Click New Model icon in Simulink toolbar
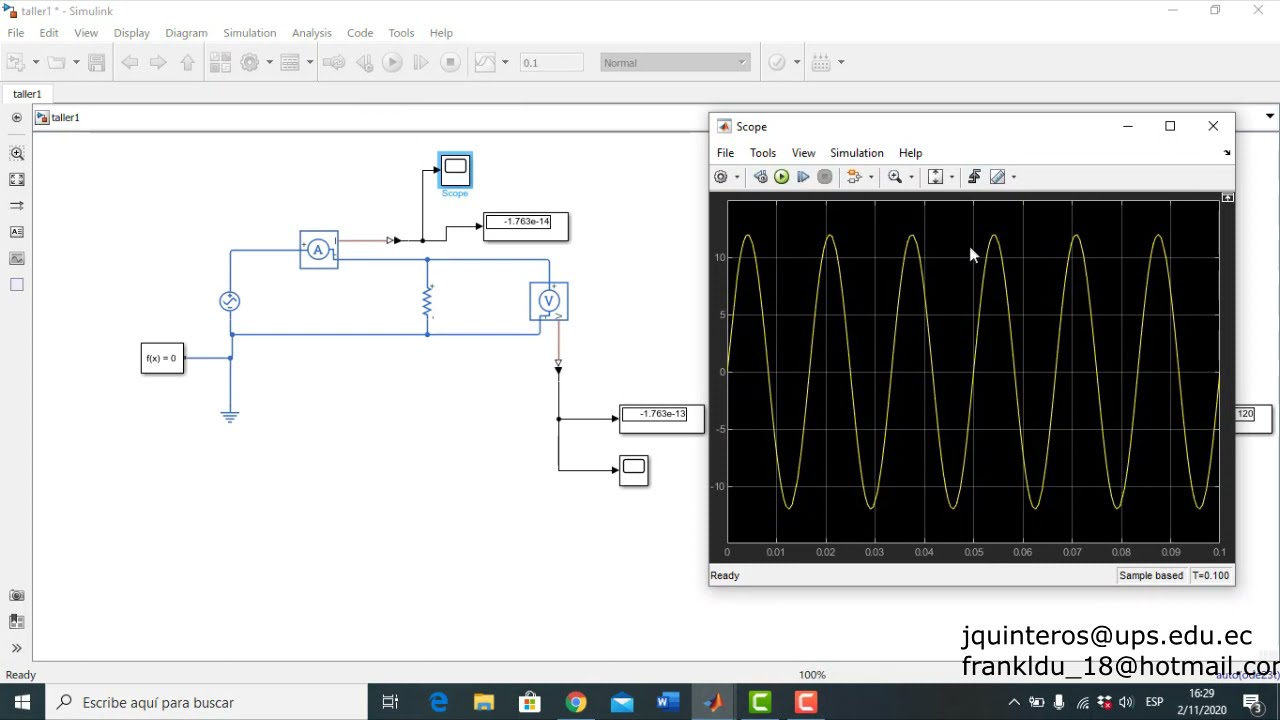The image size is (1280, 720). point(16,63)
